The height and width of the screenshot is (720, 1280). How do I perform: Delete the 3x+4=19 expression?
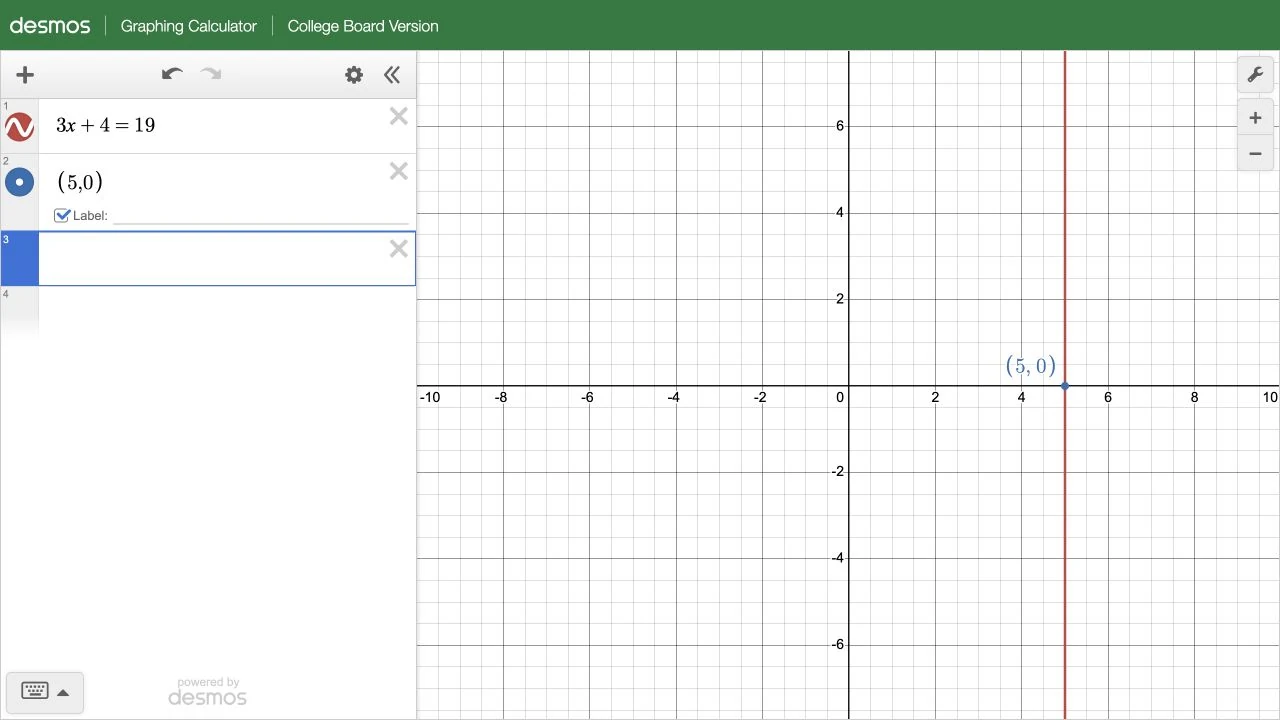pyautogui.click(x=399, y=116)
